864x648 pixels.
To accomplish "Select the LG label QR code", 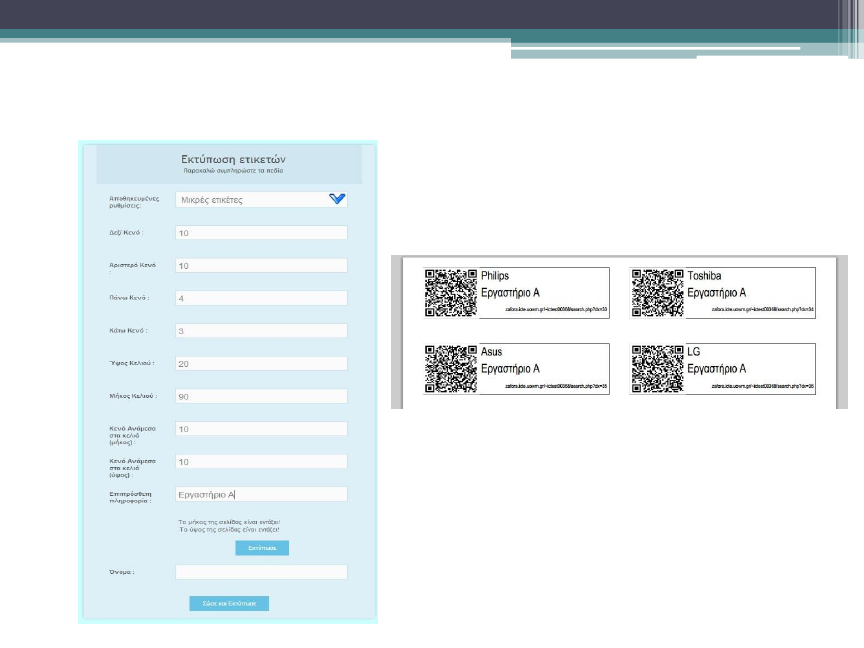I will [657, 369].
